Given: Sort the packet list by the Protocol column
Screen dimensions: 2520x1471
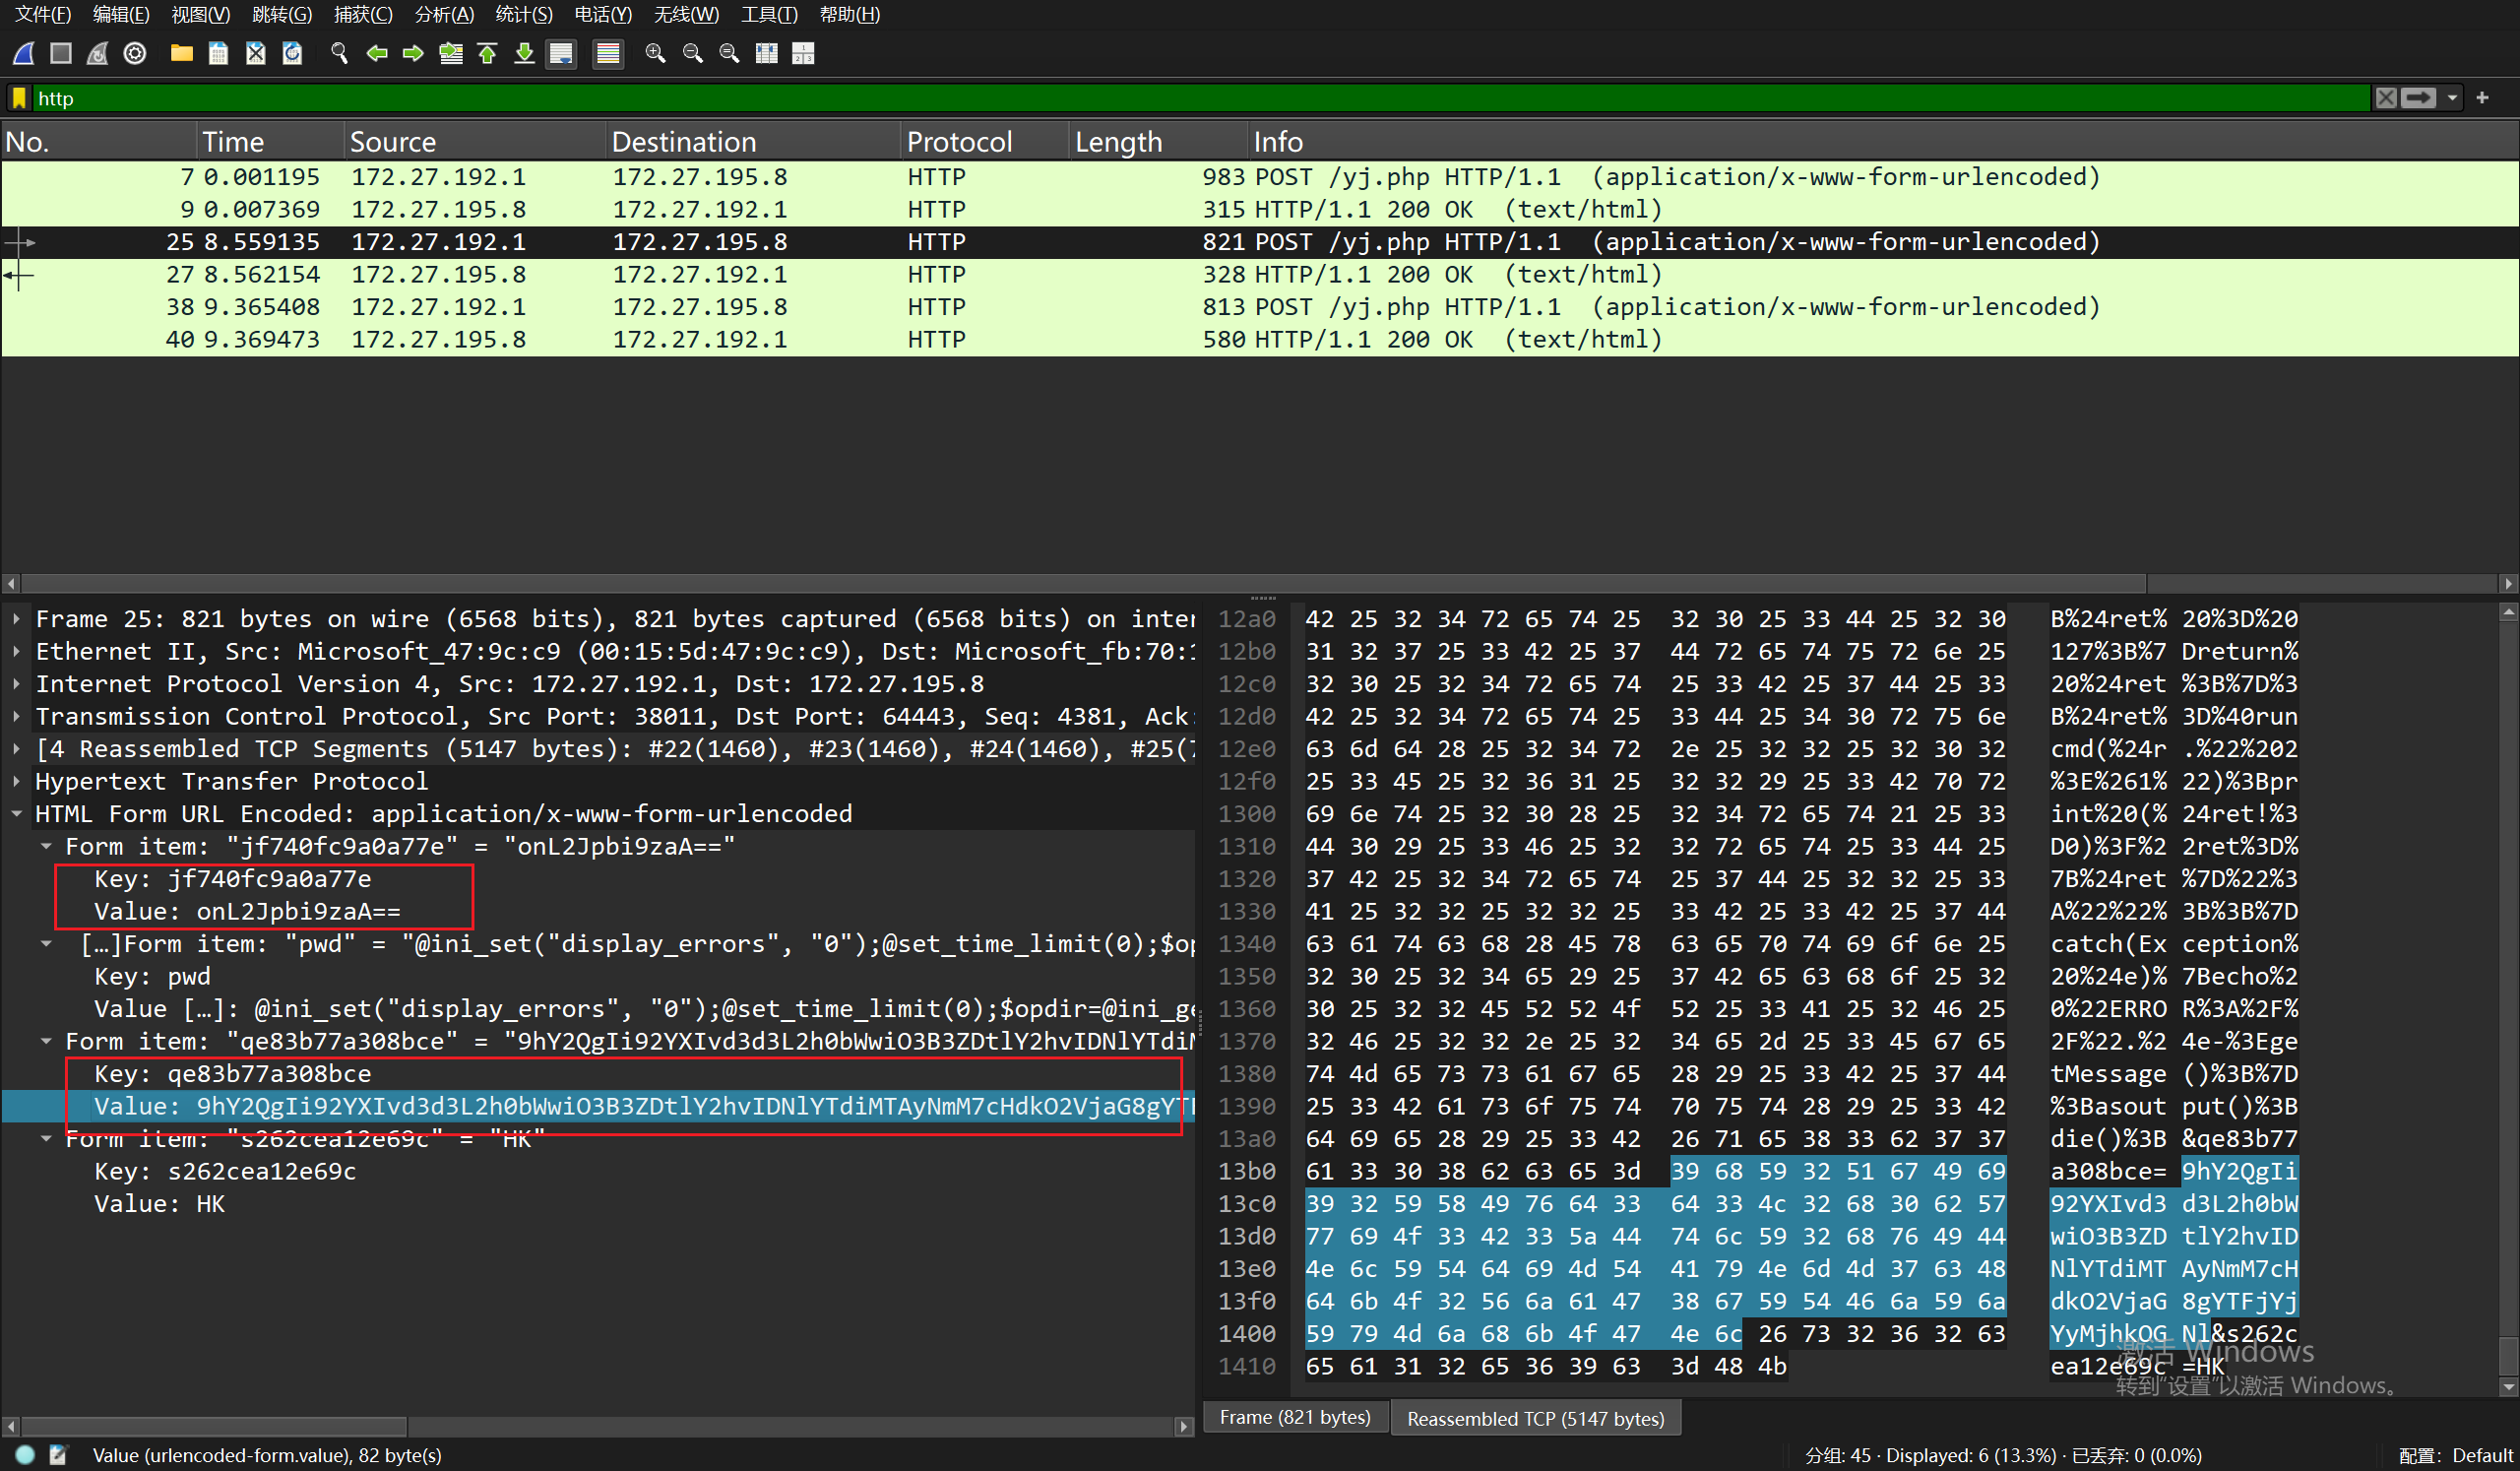Looking at the screenshot, I should pyautogui.click(x=959, y=141).
